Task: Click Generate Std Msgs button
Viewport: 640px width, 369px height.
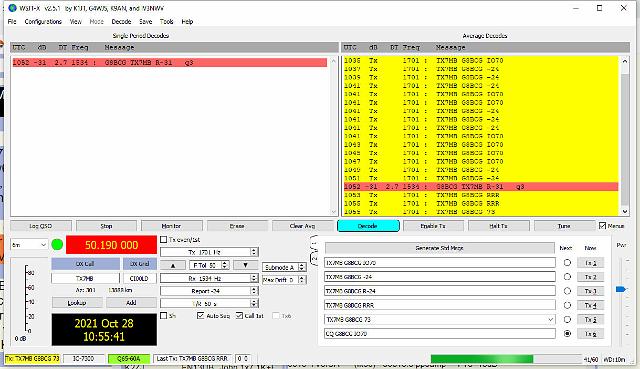Action: tap(440, 248)
